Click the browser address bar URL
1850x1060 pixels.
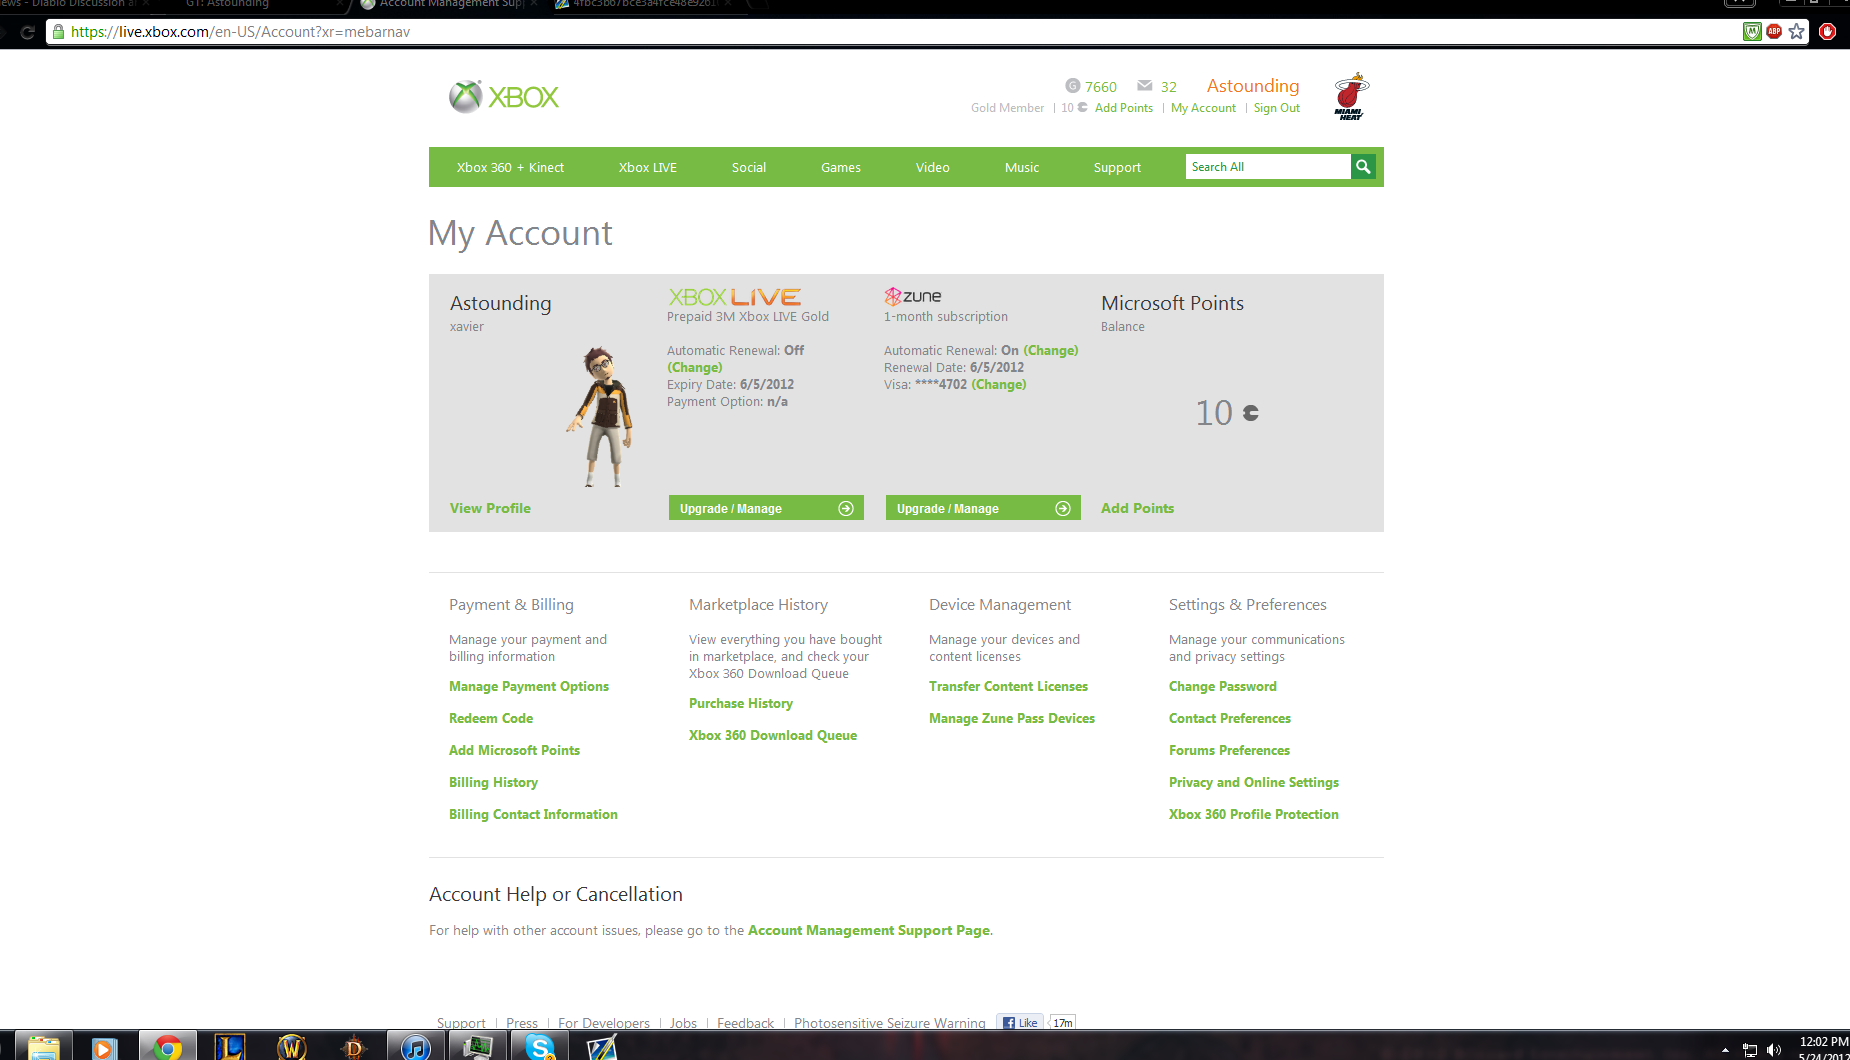point(240,32)
